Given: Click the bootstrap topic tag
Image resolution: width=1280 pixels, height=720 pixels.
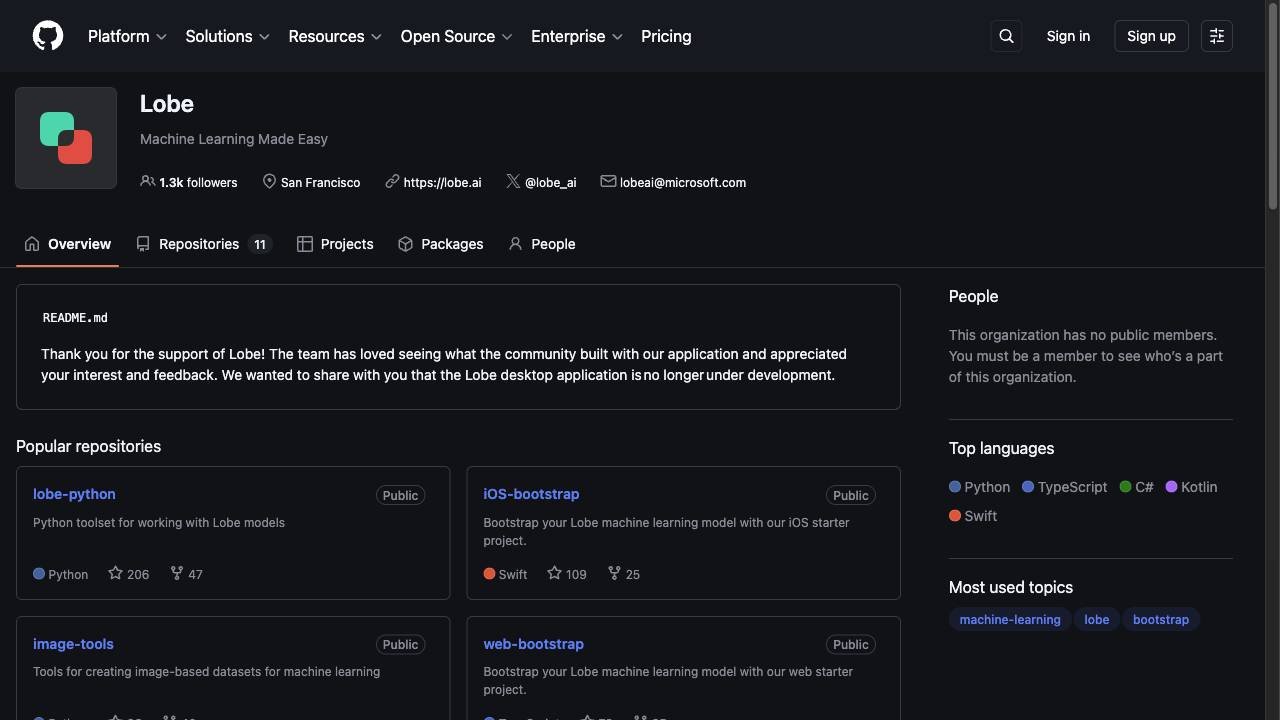Looking at the screenshot, I should (1161, 619).
